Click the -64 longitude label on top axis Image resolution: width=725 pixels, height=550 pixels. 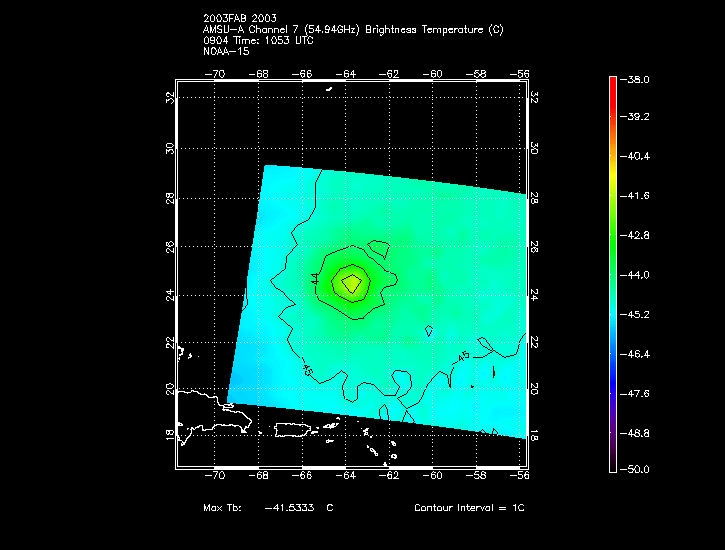pos(345,74)
